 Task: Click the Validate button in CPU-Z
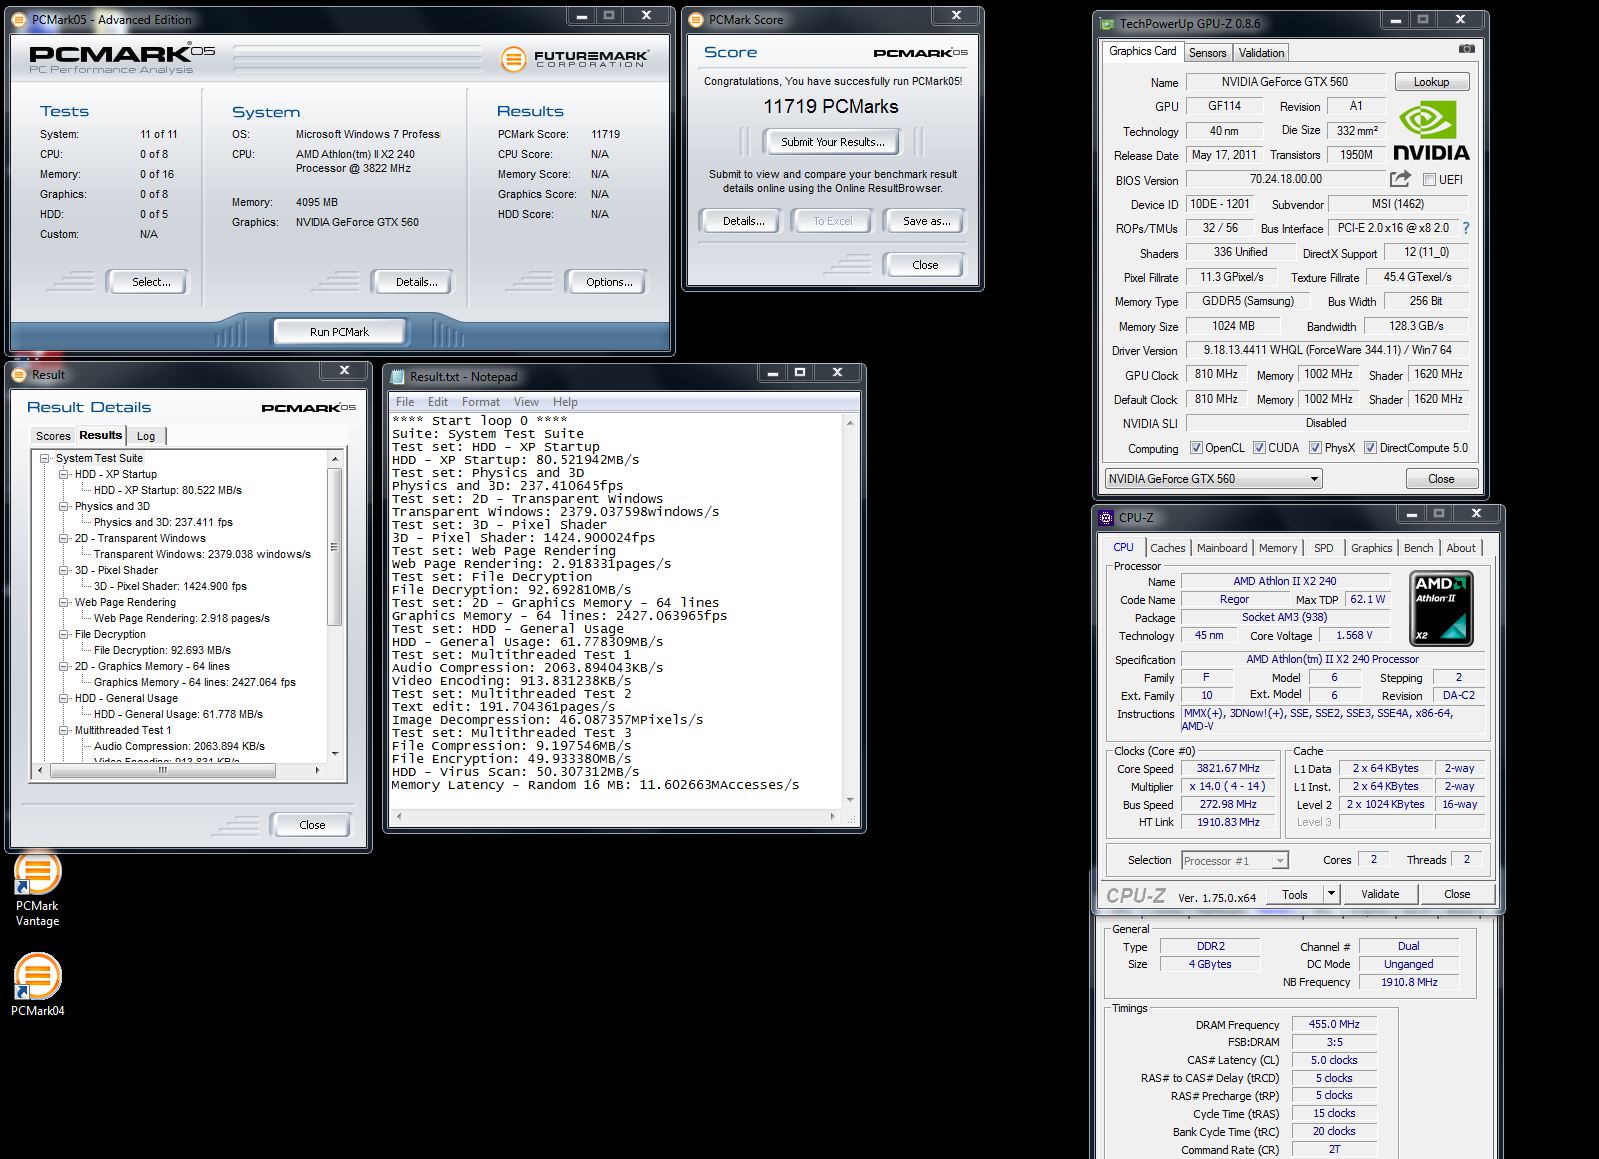pyautogui.click(x=1380, y=894)
